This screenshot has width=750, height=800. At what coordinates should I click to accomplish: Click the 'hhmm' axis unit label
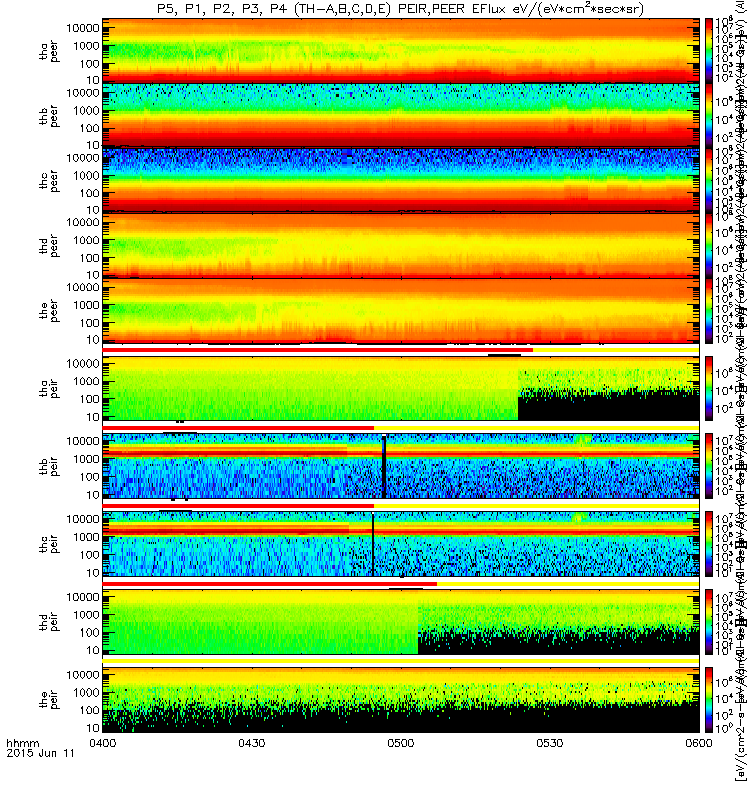coord(22,743)
